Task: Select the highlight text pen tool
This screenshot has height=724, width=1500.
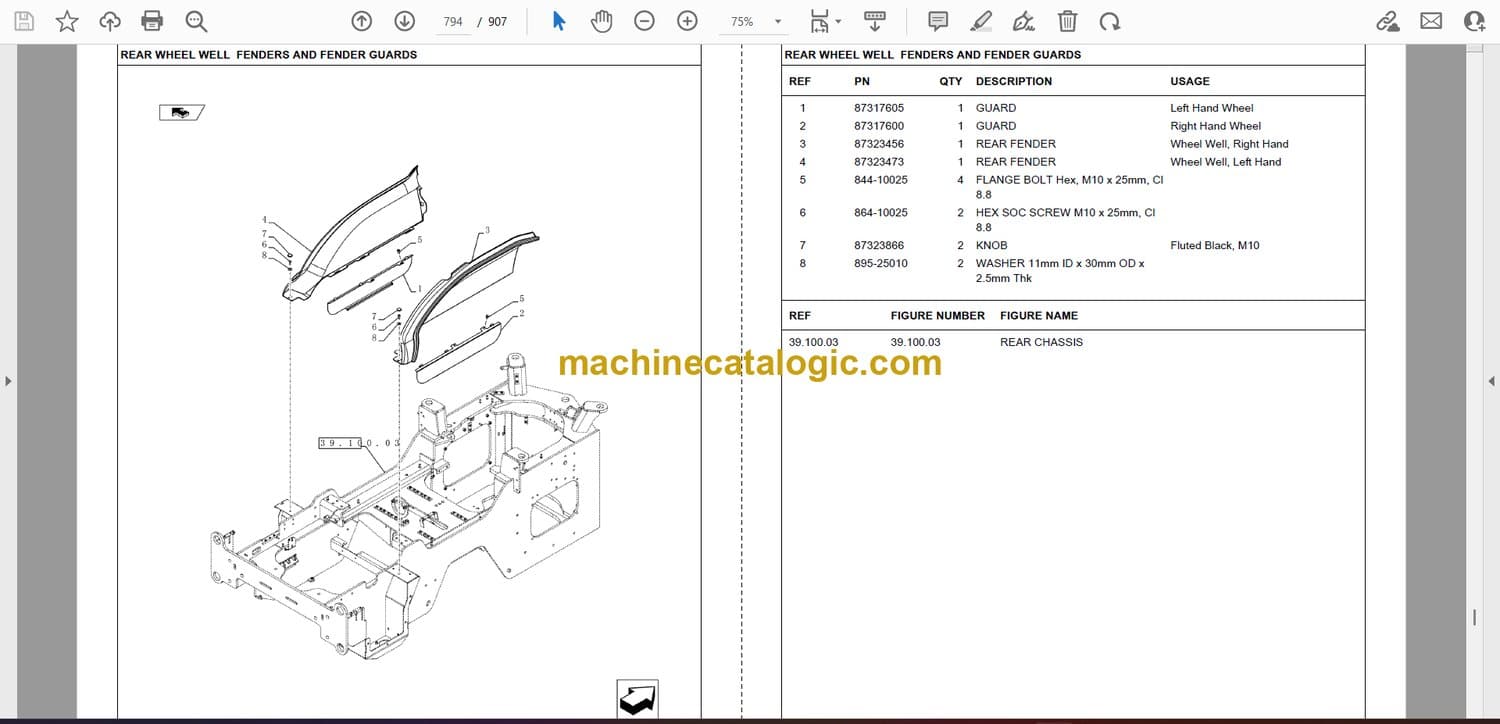Action: [x=981, y=21]
